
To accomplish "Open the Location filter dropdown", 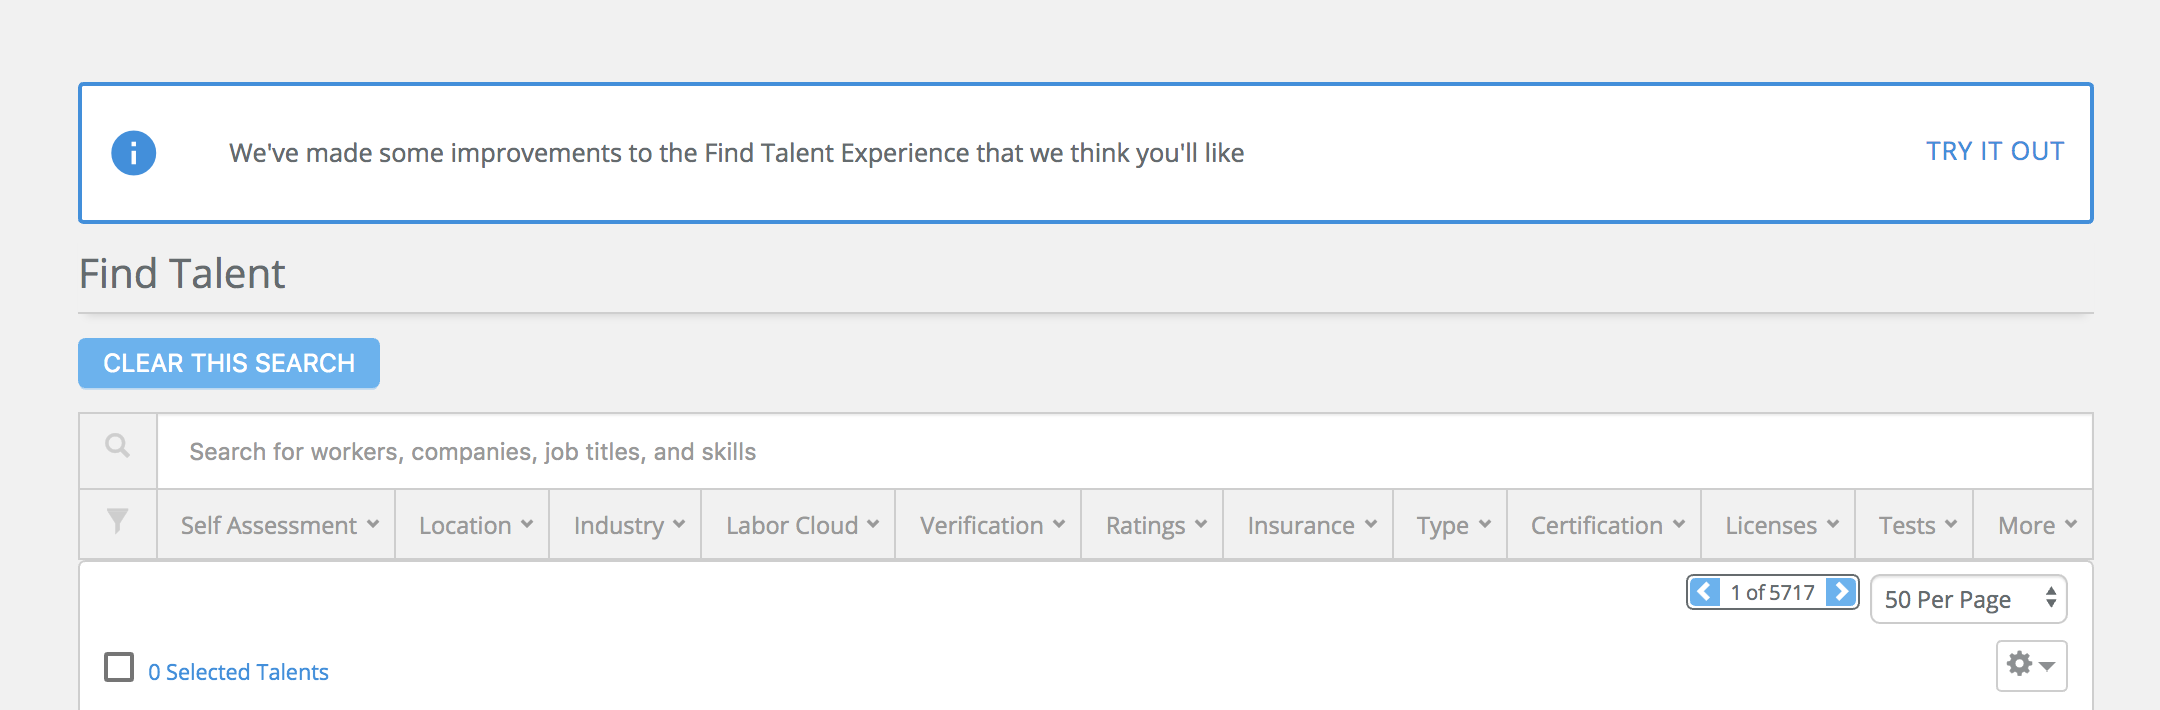I will 475,525.
